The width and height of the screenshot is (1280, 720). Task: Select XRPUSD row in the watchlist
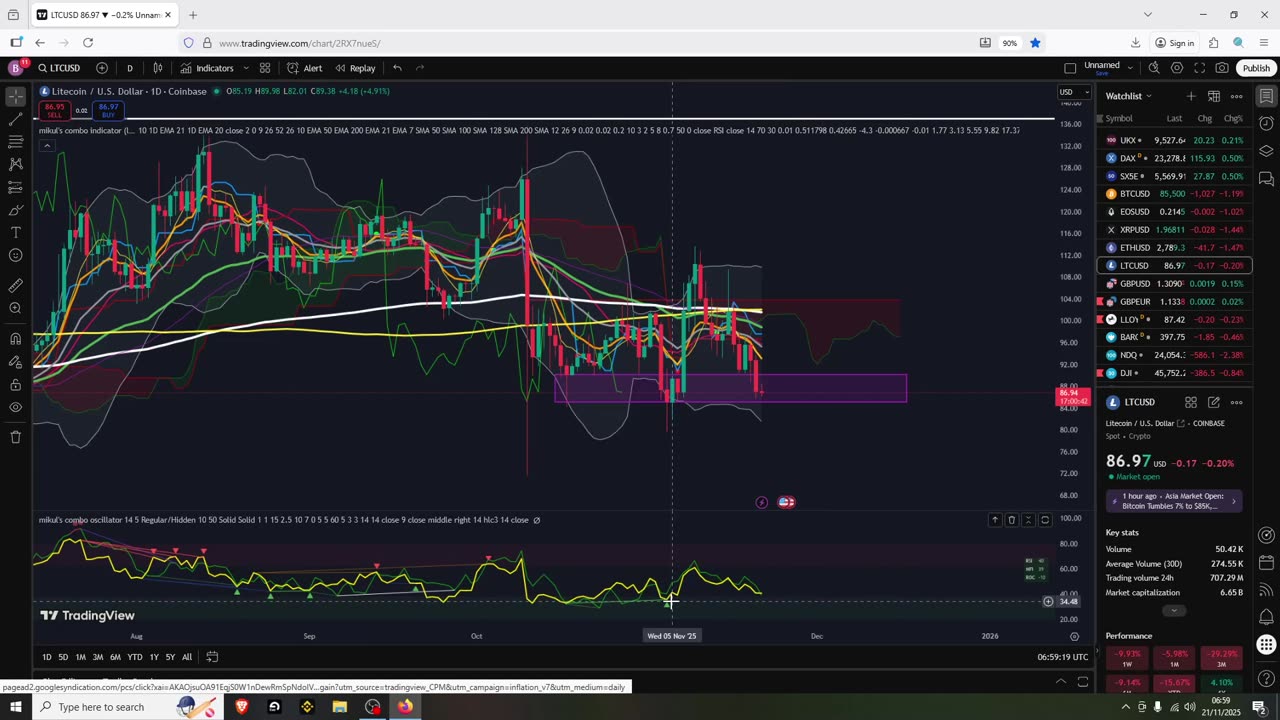click(x=1174, y=230)
